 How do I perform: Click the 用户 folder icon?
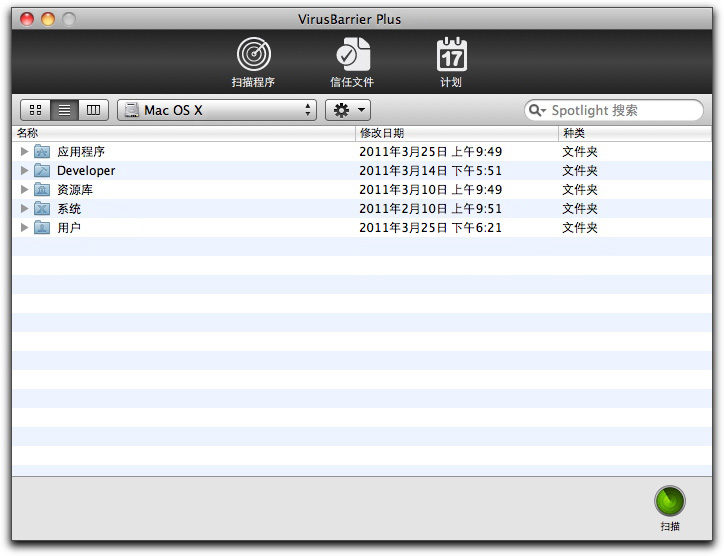point(42,227)
